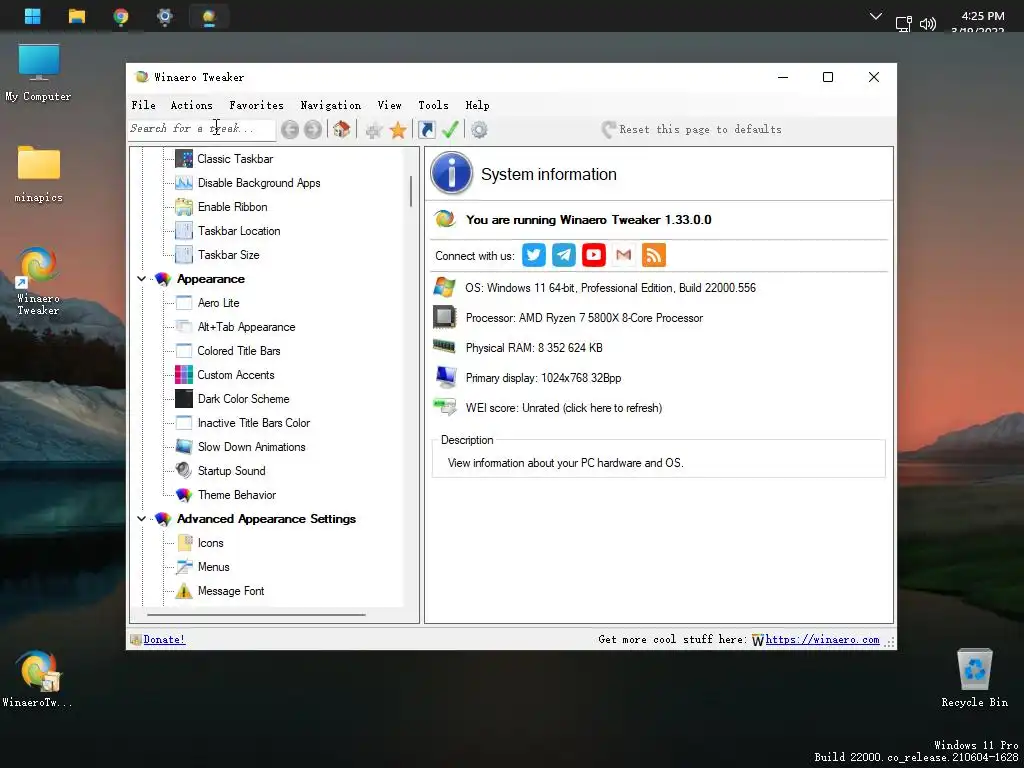
Task: Open File Explorer from the taskbar
Action: pyautogui.click(x=77, y=16)
